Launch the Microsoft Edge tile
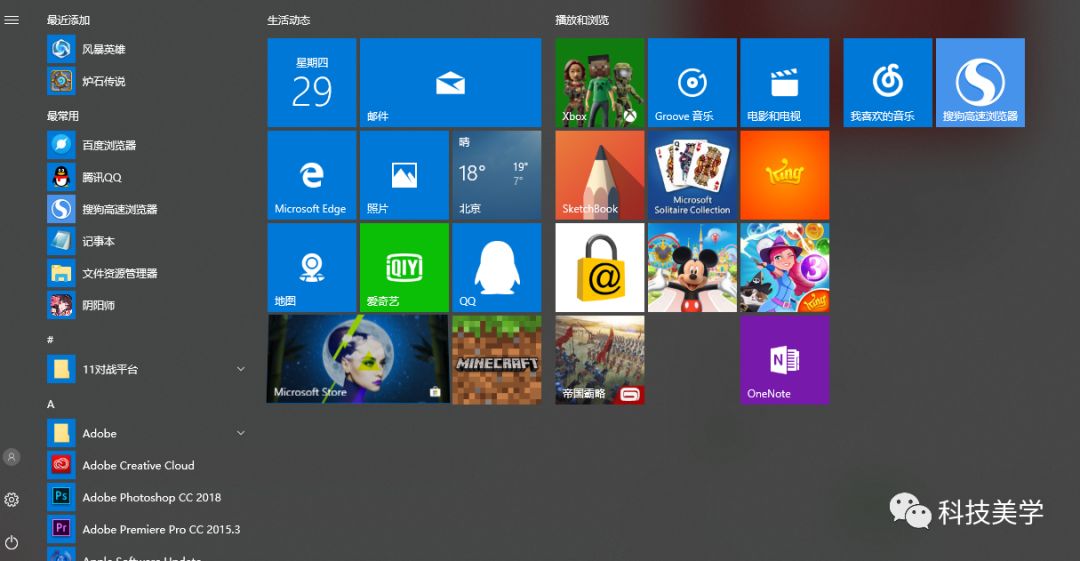Screen dimensions: 1080x561 point(312,175)
